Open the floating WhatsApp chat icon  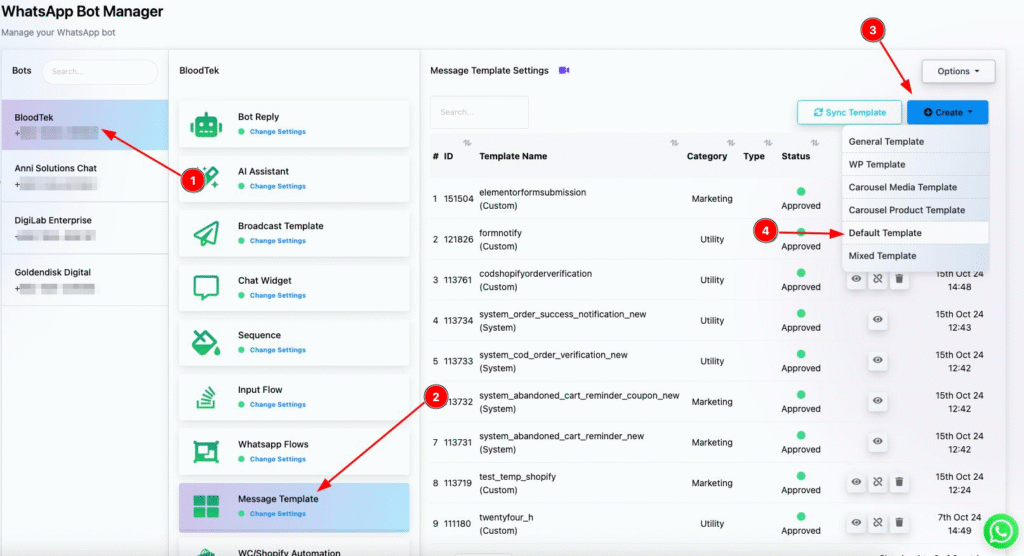coord(1000,531)
